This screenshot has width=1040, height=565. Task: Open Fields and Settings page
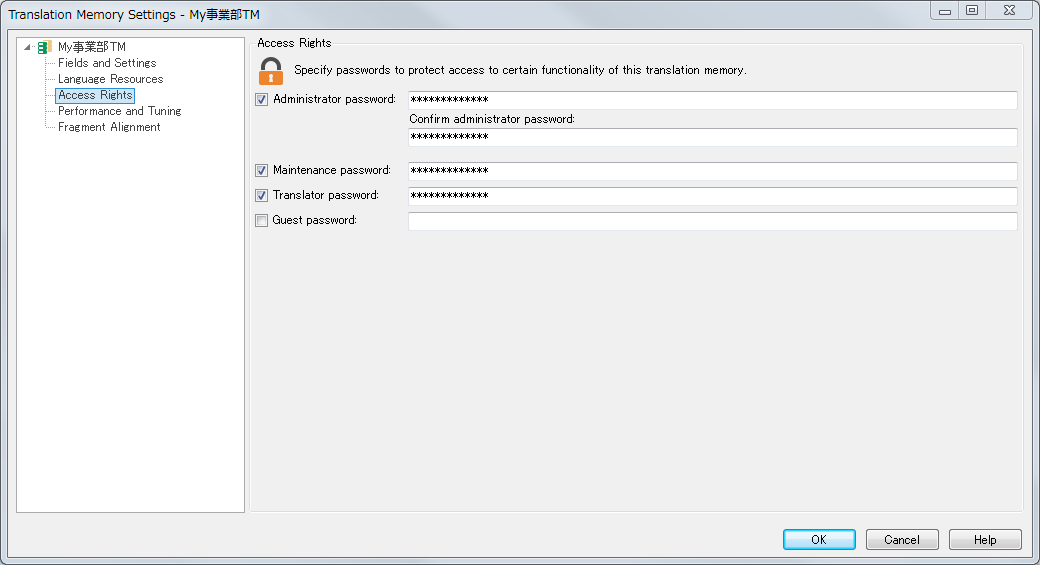(x=107, y=63)
